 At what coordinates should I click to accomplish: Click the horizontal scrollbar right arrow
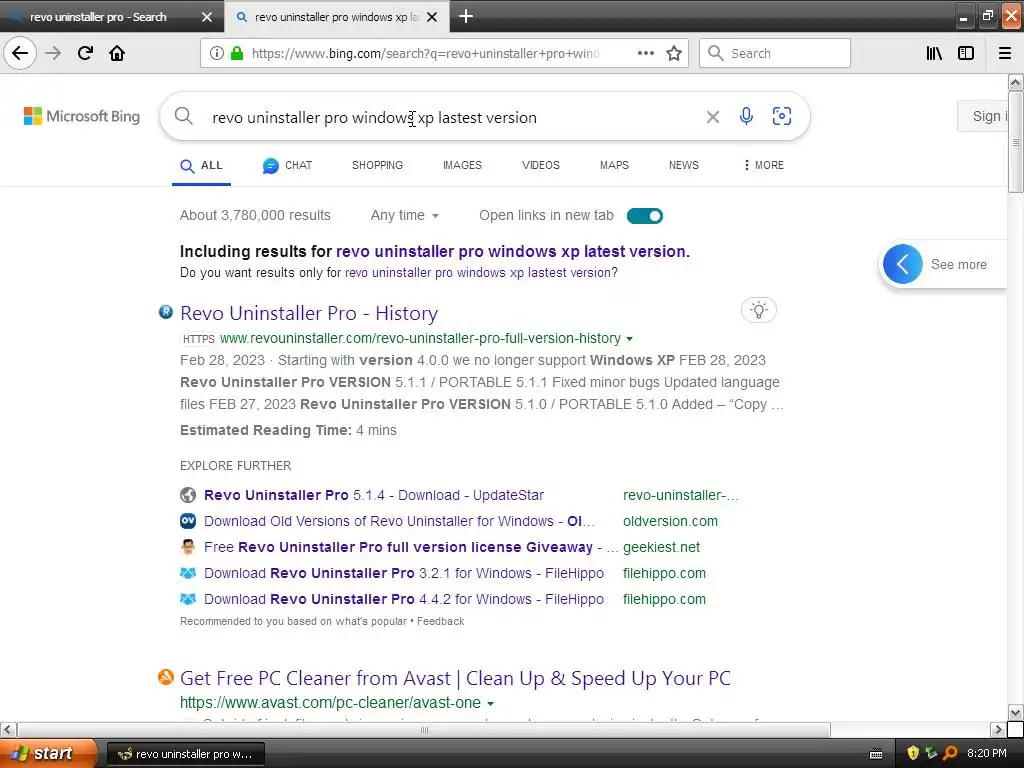[x=998, y=729]
